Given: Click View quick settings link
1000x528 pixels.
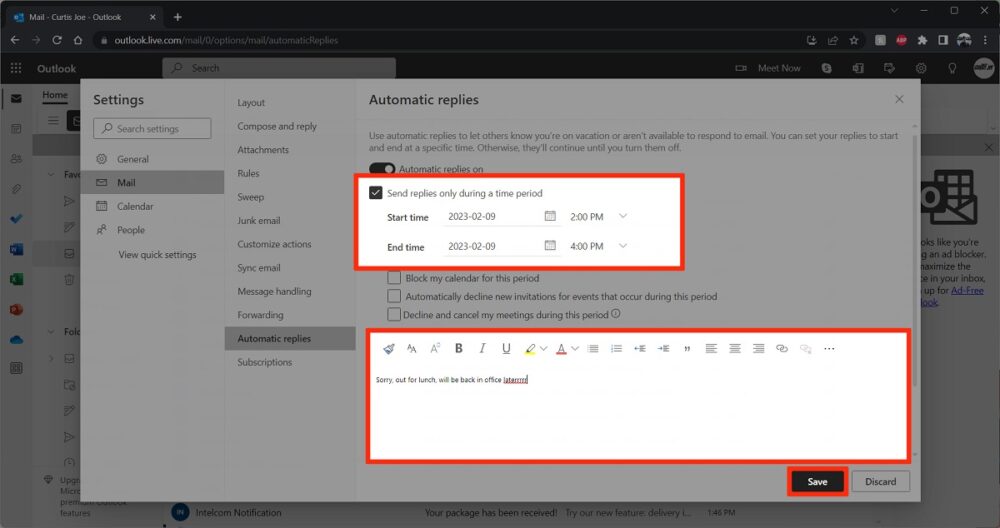Looking at the screenshot, I should (x=157, y=254).
